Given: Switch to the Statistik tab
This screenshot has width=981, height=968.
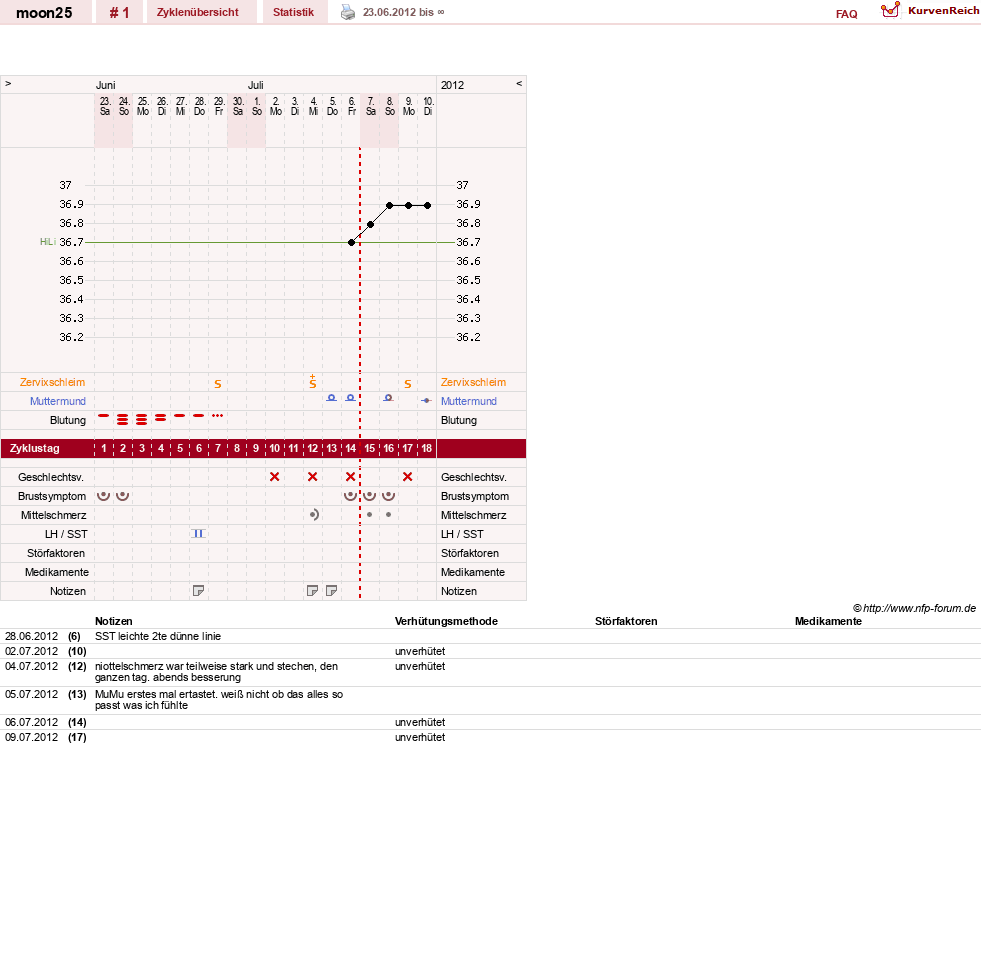Looking at the screenshot, I should pyautogui.click(x=293, y=12).
